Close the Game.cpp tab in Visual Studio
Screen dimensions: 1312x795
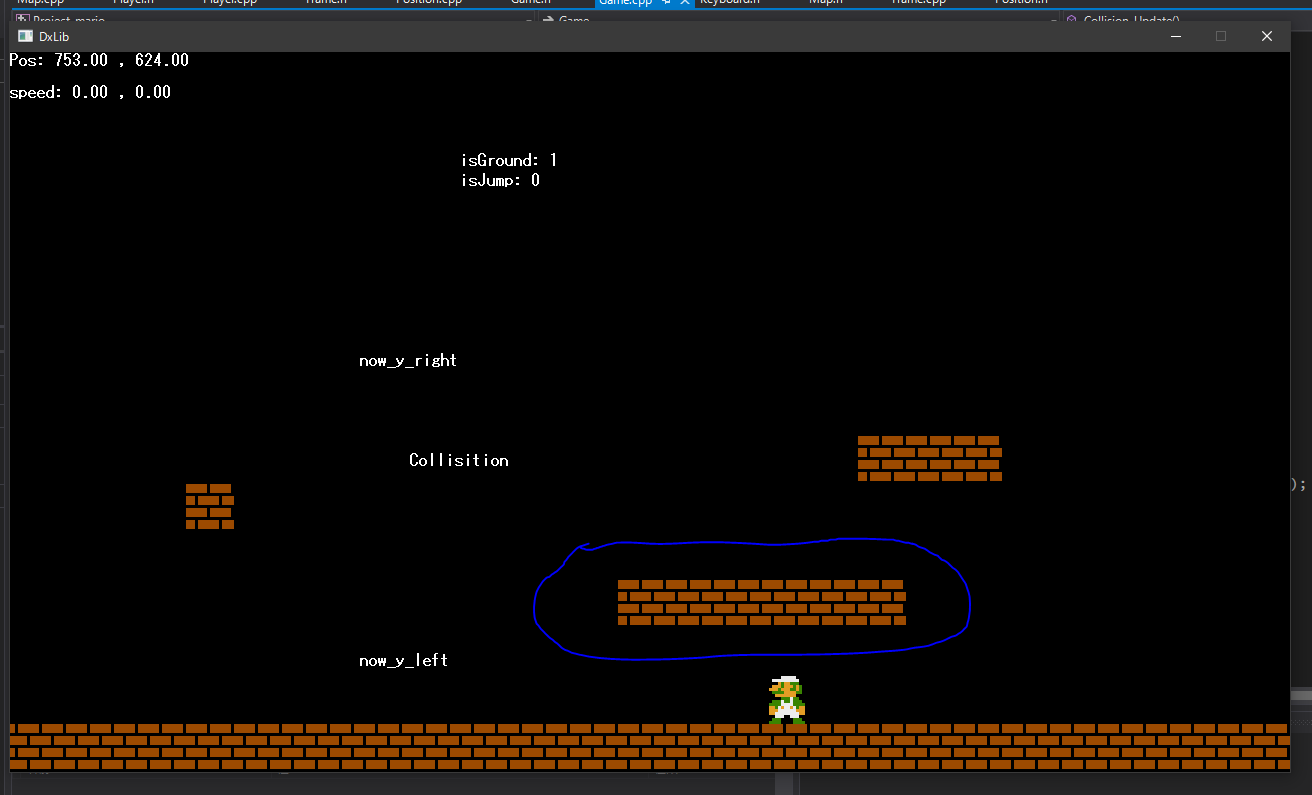click(x=684, y=3)
